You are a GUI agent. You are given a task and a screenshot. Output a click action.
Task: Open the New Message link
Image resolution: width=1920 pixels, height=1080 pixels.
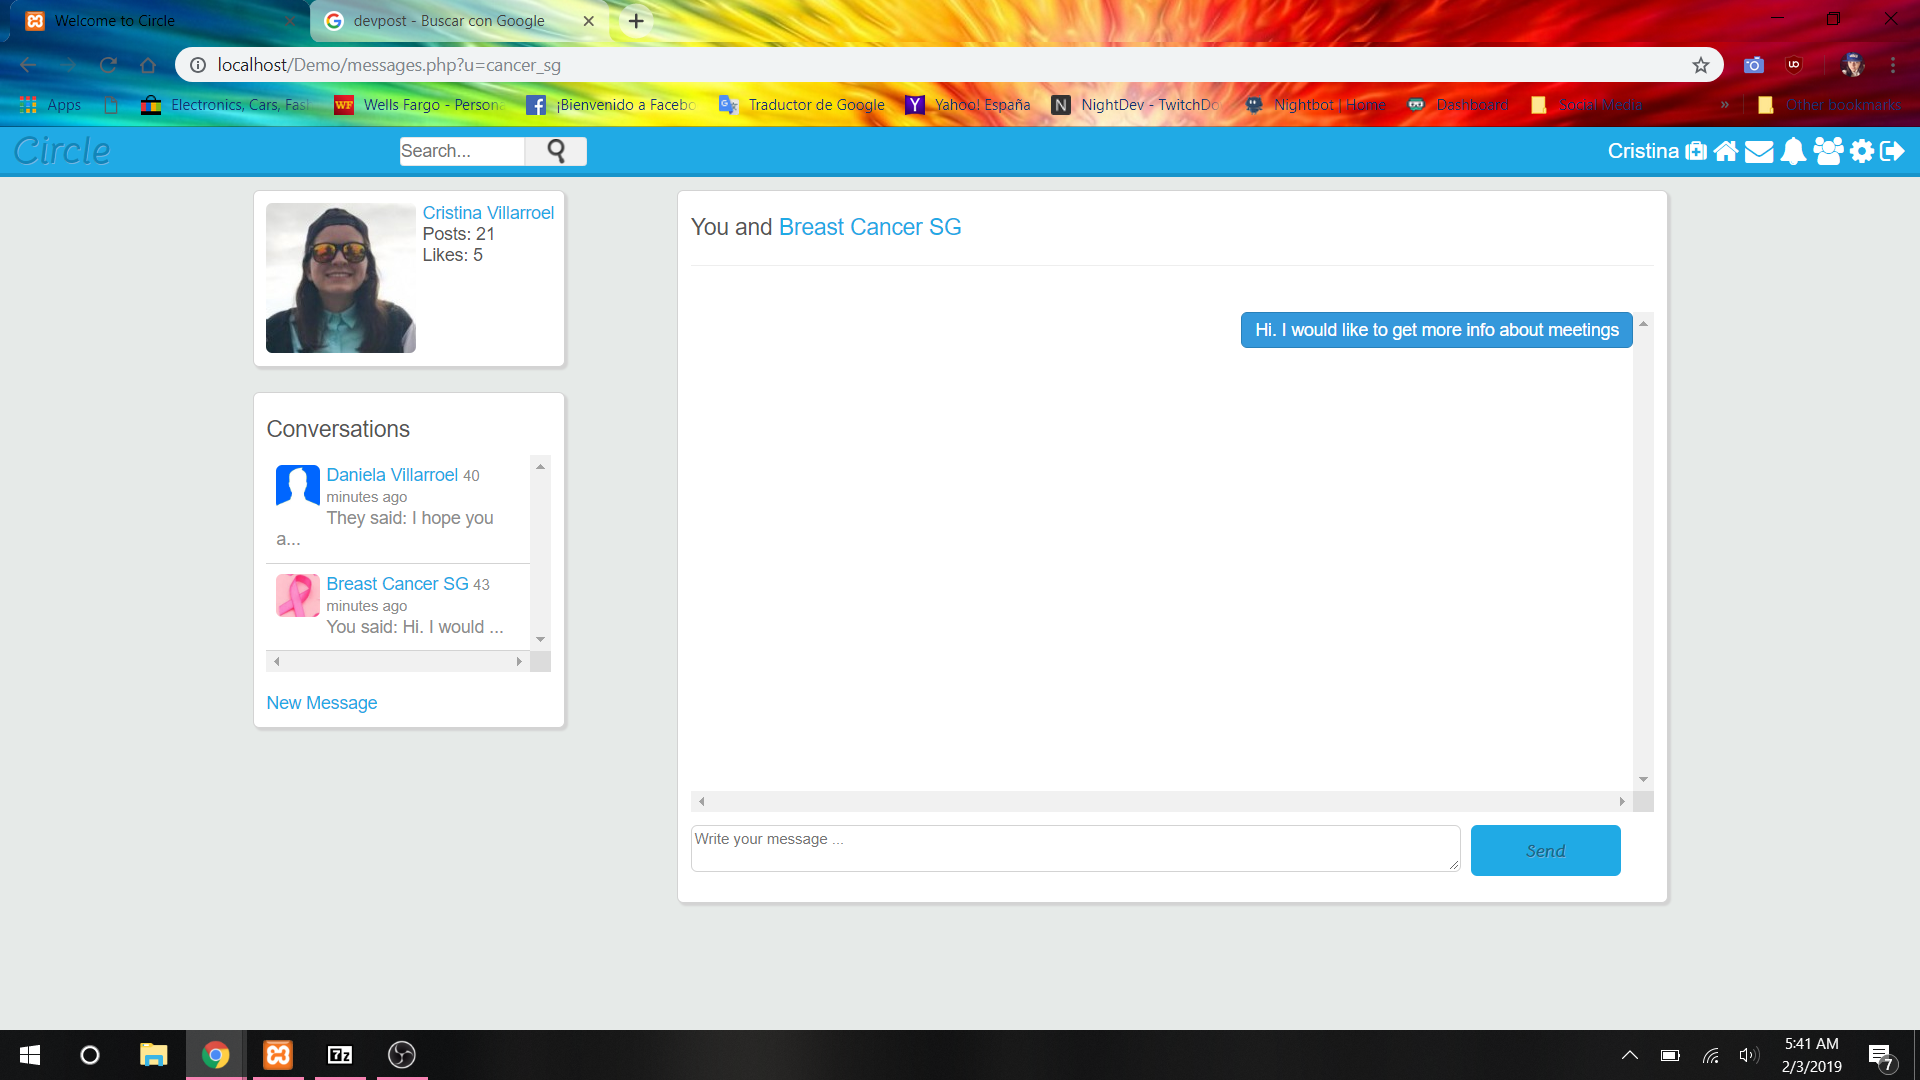click(321, 703)
